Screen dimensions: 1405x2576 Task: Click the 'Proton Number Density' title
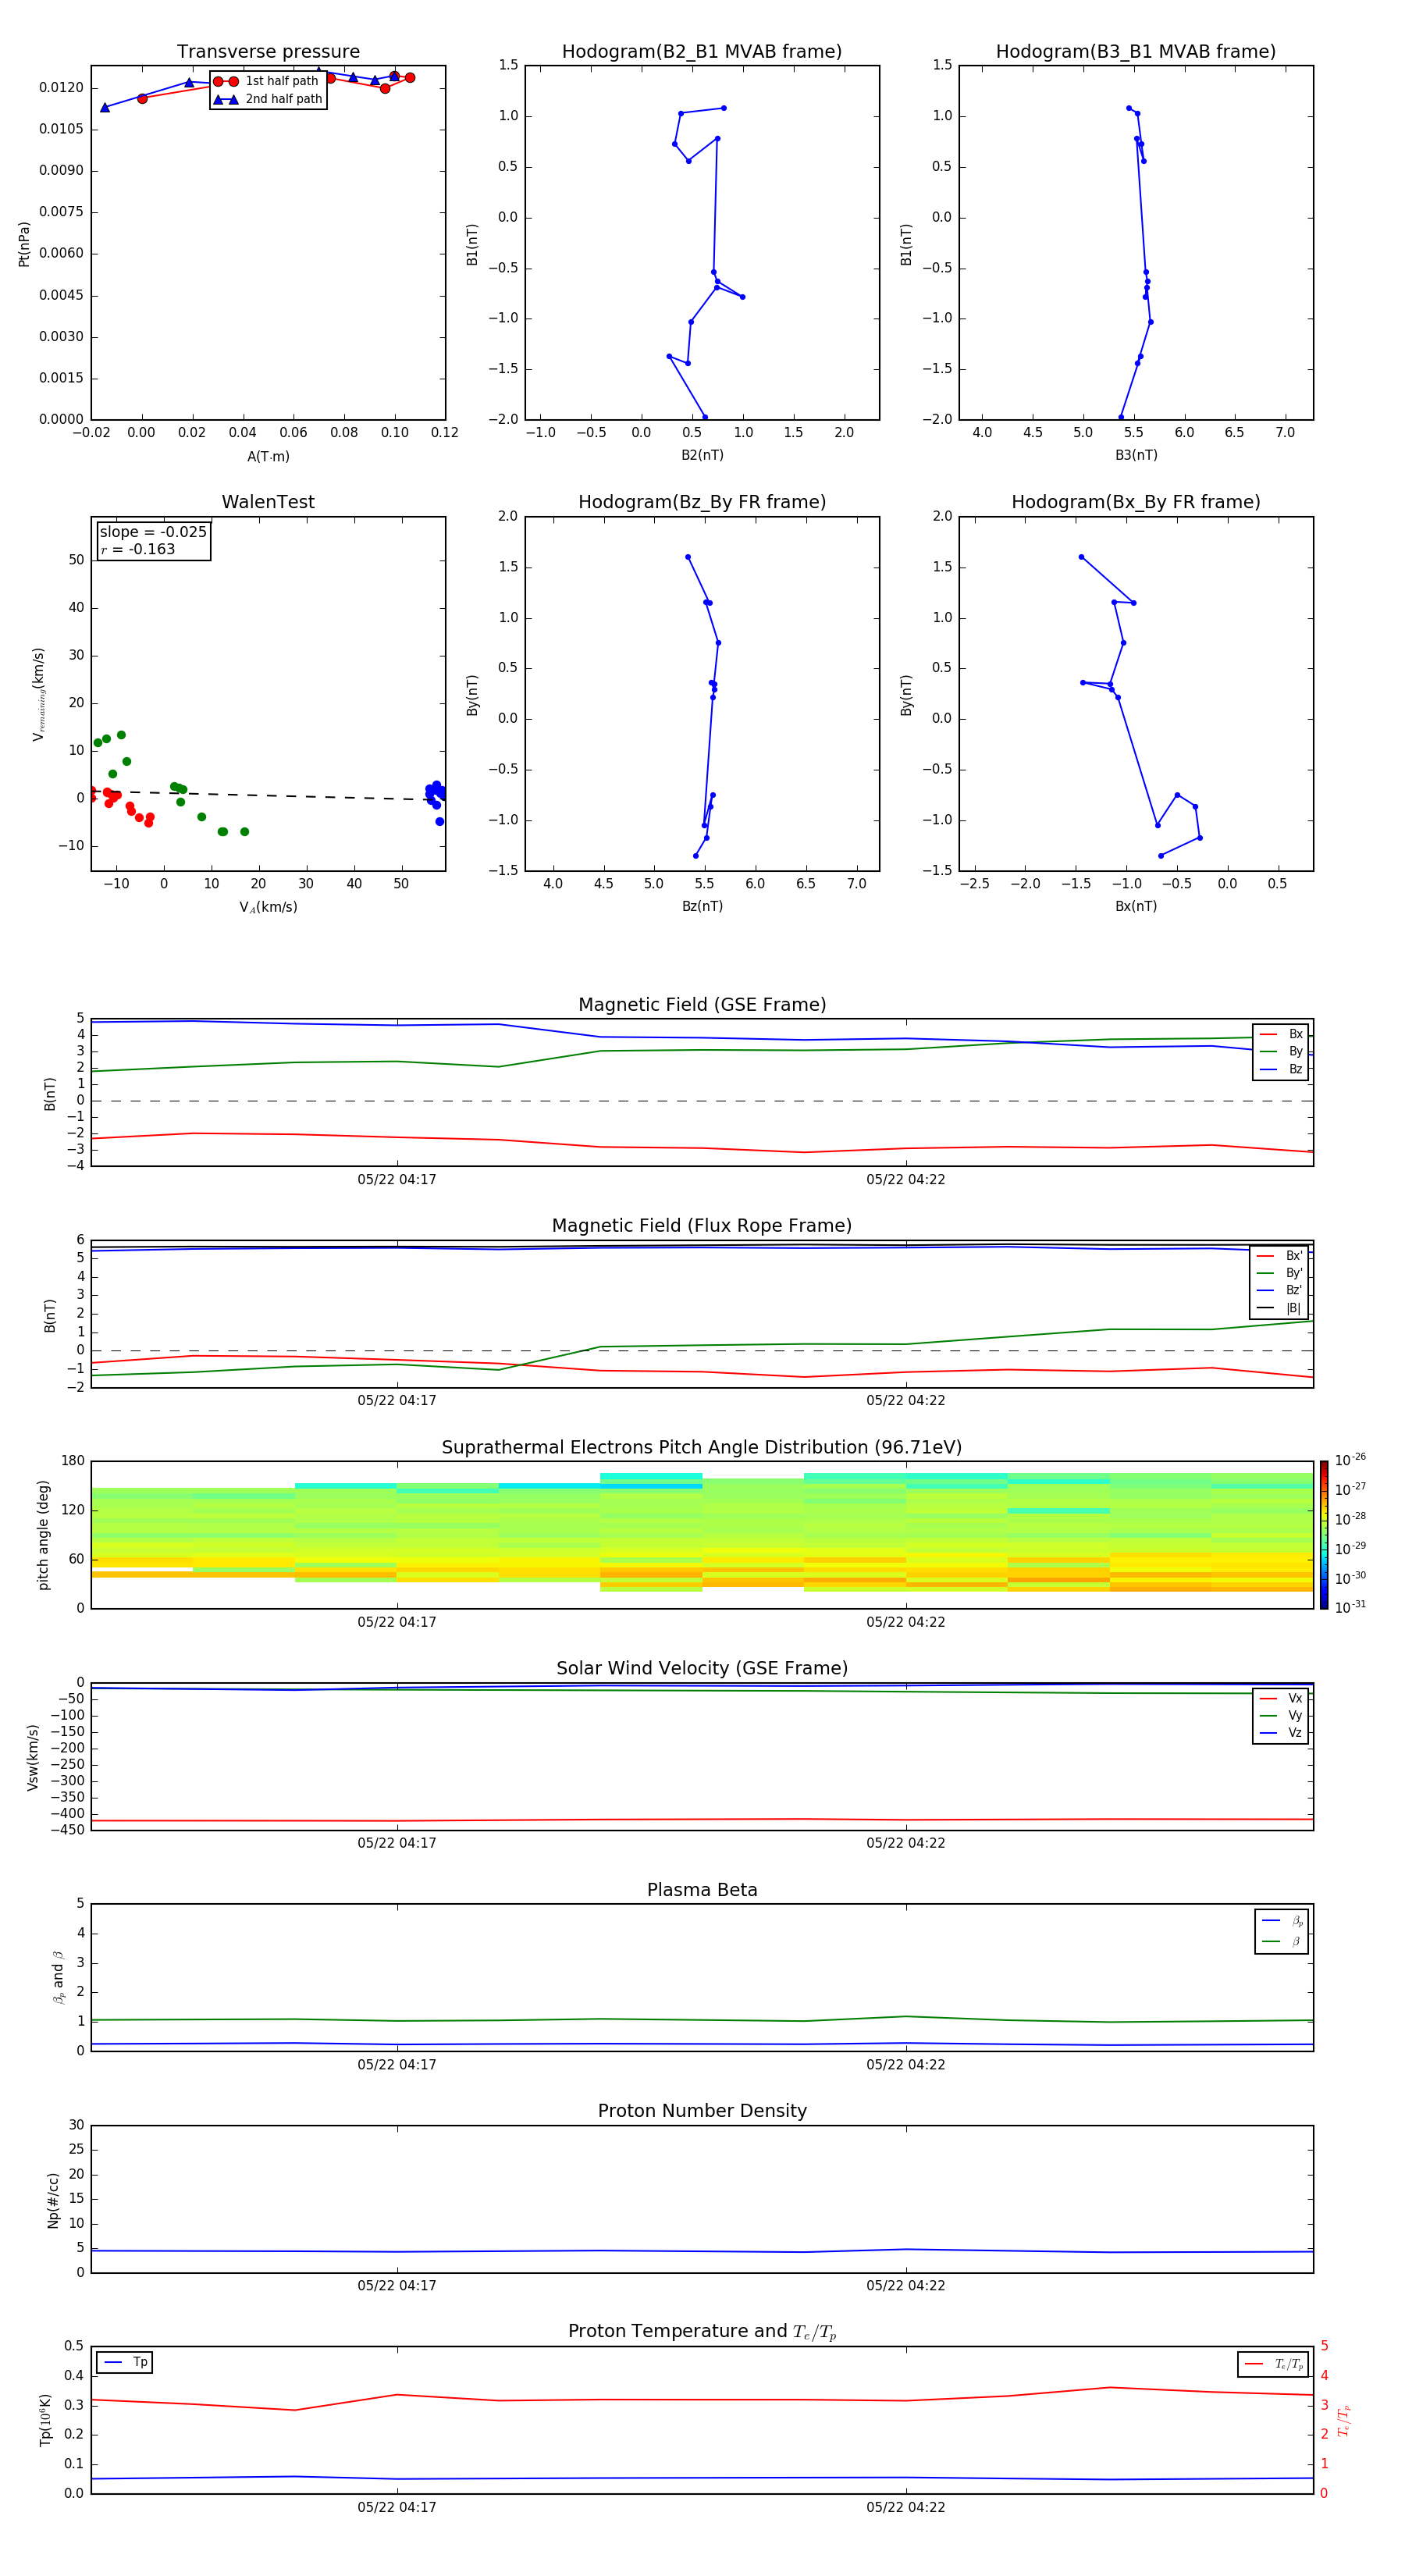[x=702, y=2111]
